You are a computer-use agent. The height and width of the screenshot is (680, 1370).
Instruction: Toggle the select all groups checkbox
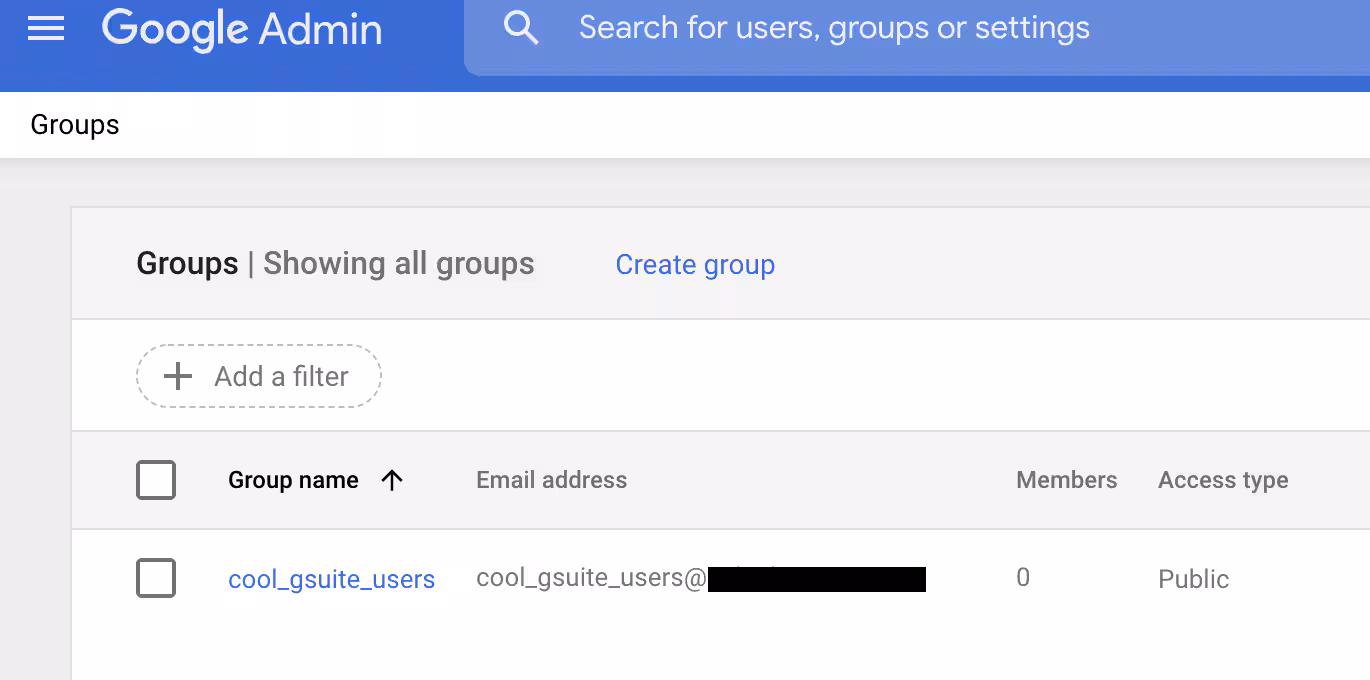(x=156, y=480)
